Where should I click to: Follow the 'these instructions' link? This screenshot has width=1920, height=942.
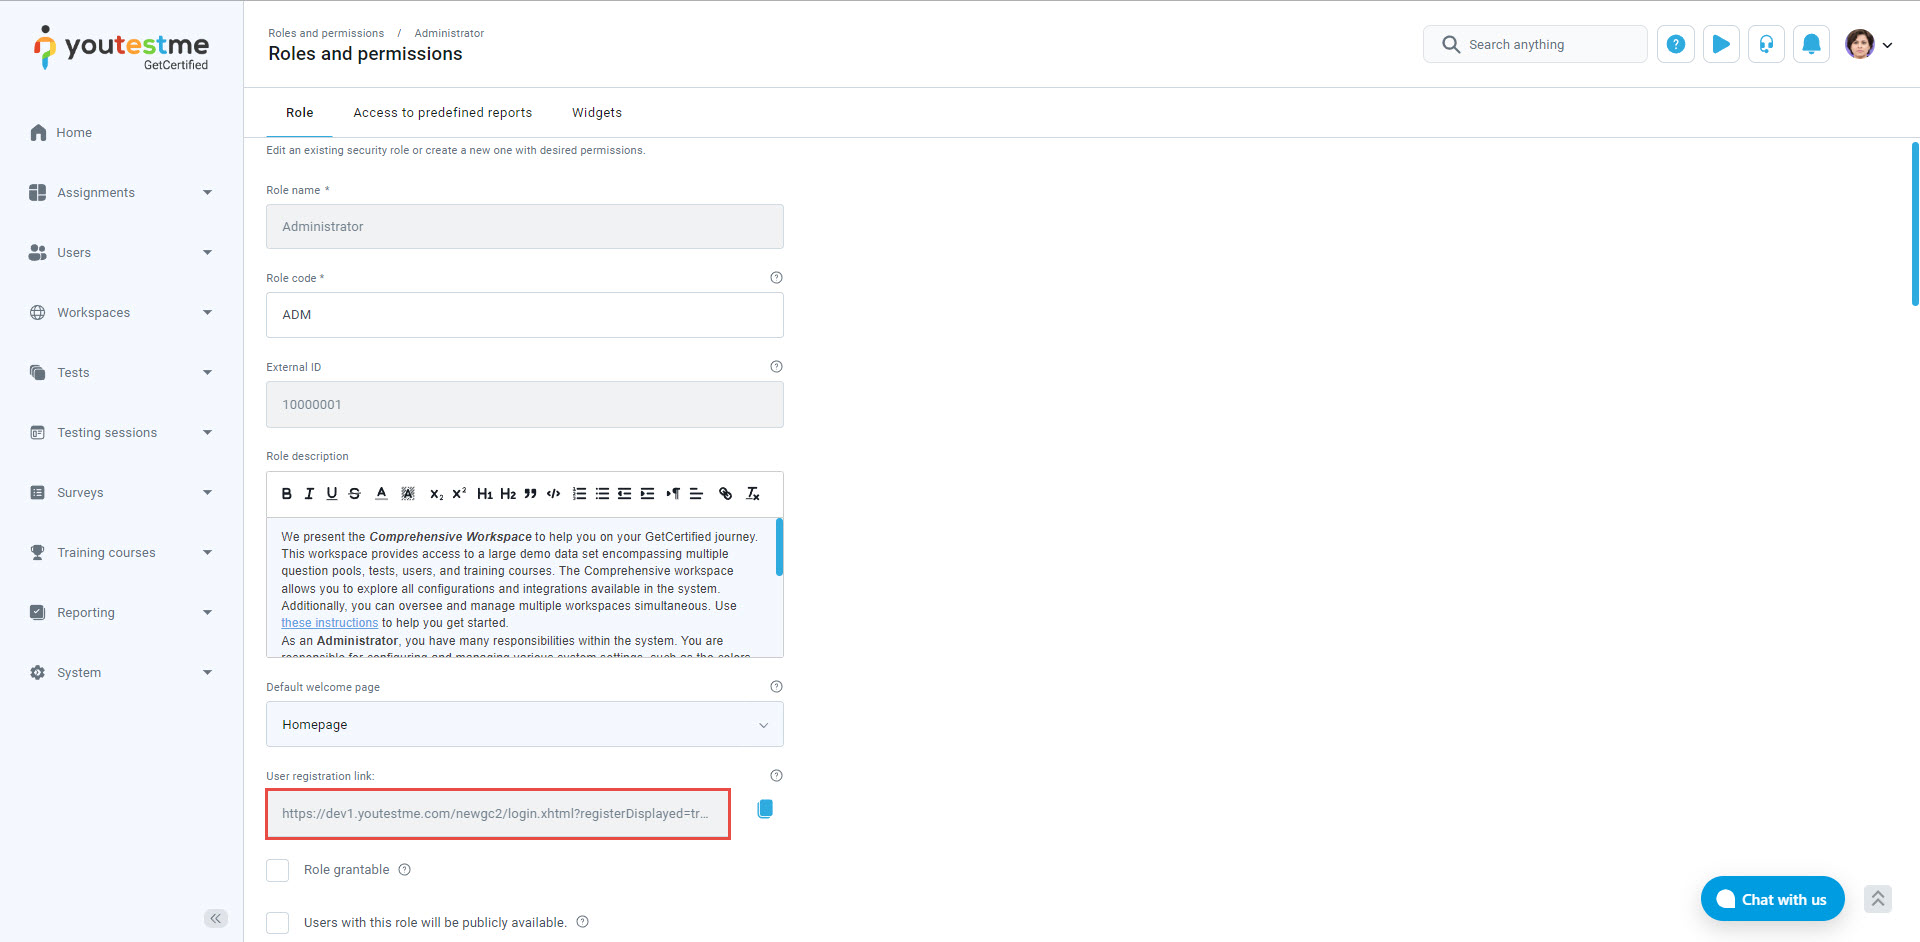pyautogui.click(x=329, y=623)
